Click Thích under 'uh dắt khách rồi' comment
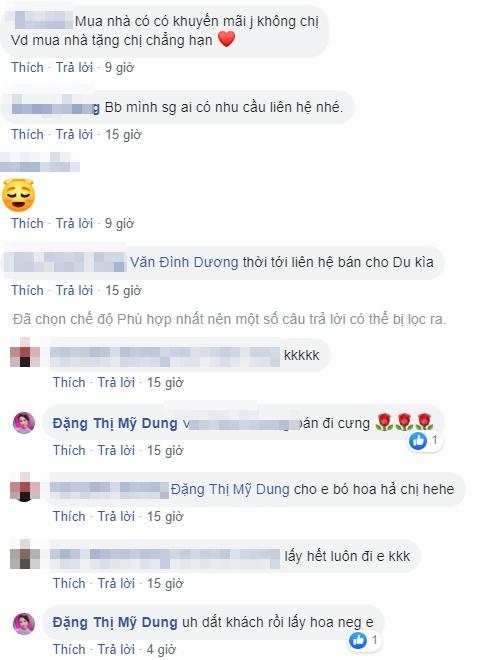 [69, 649]
